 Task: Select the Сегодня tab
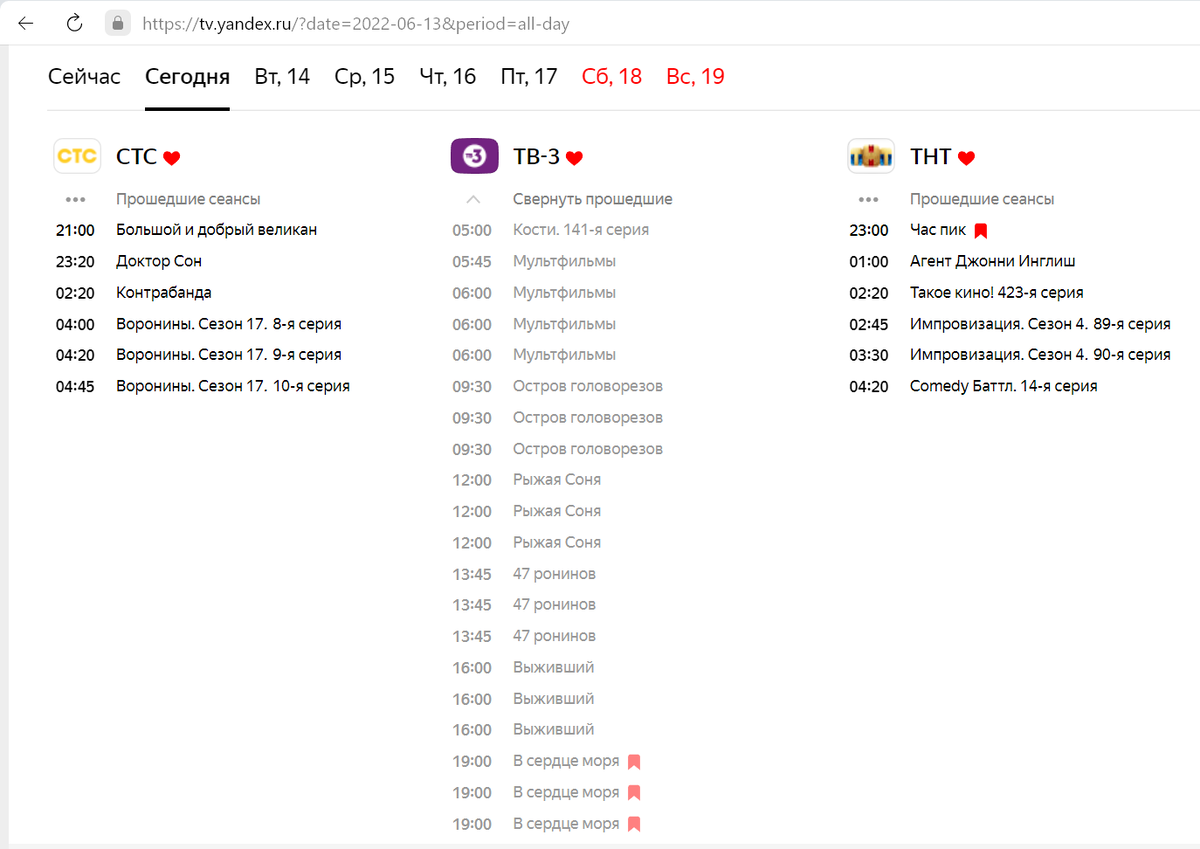pyautogui.click(x=187, y=77)
